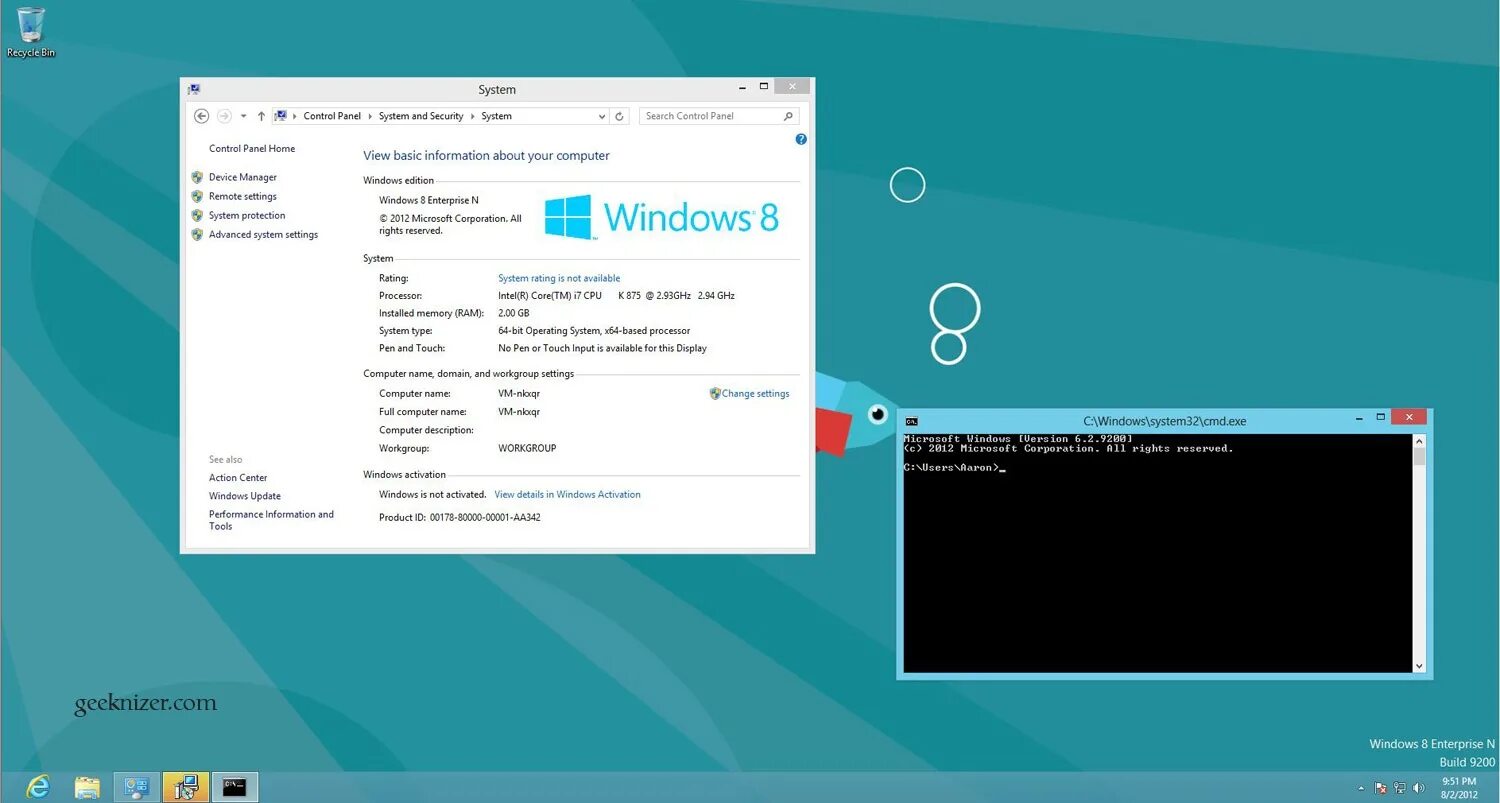Switch to Command Prompt taskbar button
Screen dimensions: 1500x803
coord(235,787)
